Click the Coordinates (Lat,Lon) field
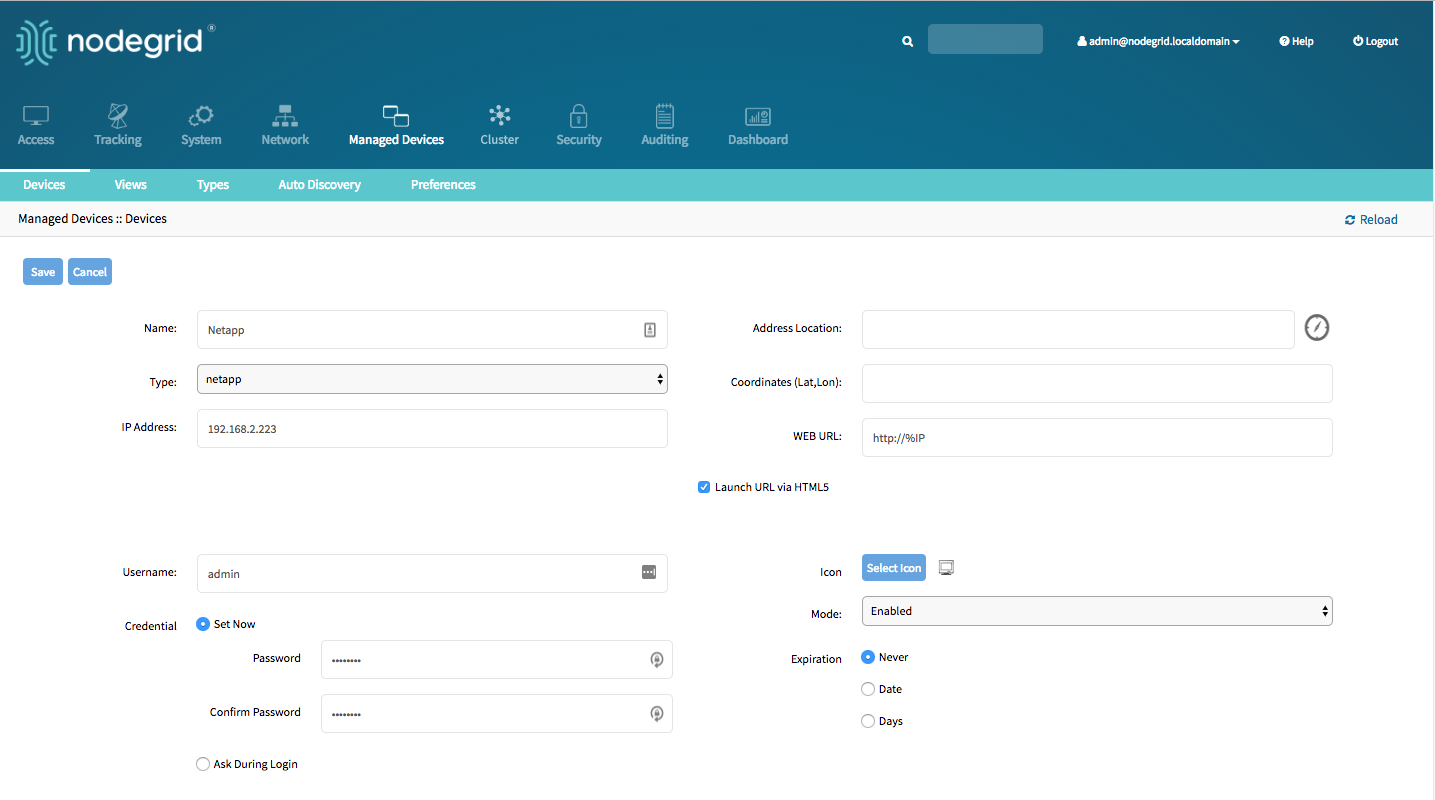1435x800 pixels. click(1097, 383)
